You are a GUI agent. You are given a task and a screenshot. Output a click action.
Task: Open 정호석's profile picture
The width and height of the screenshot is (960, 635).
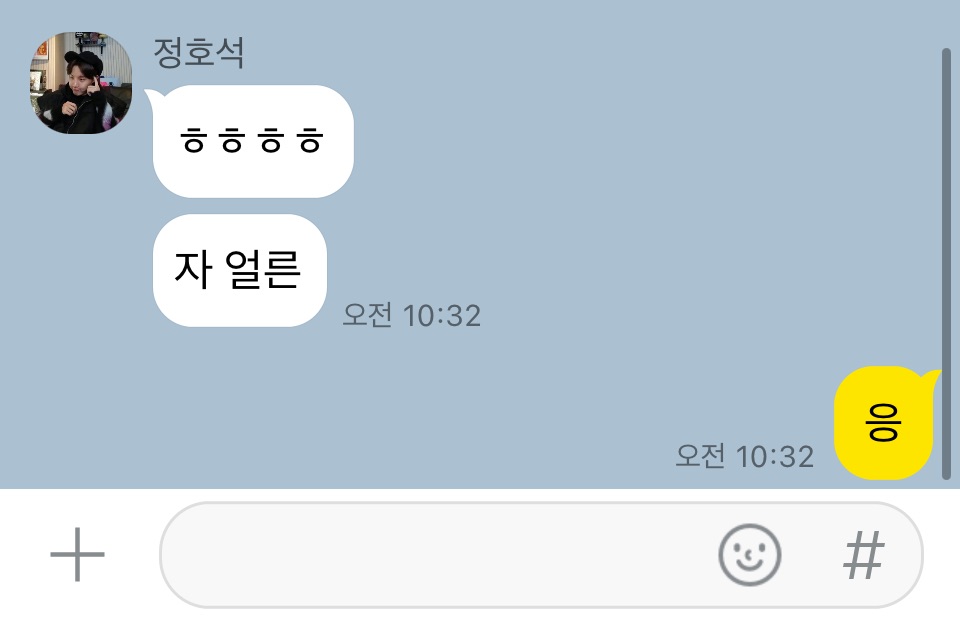[x=81, y=83]
